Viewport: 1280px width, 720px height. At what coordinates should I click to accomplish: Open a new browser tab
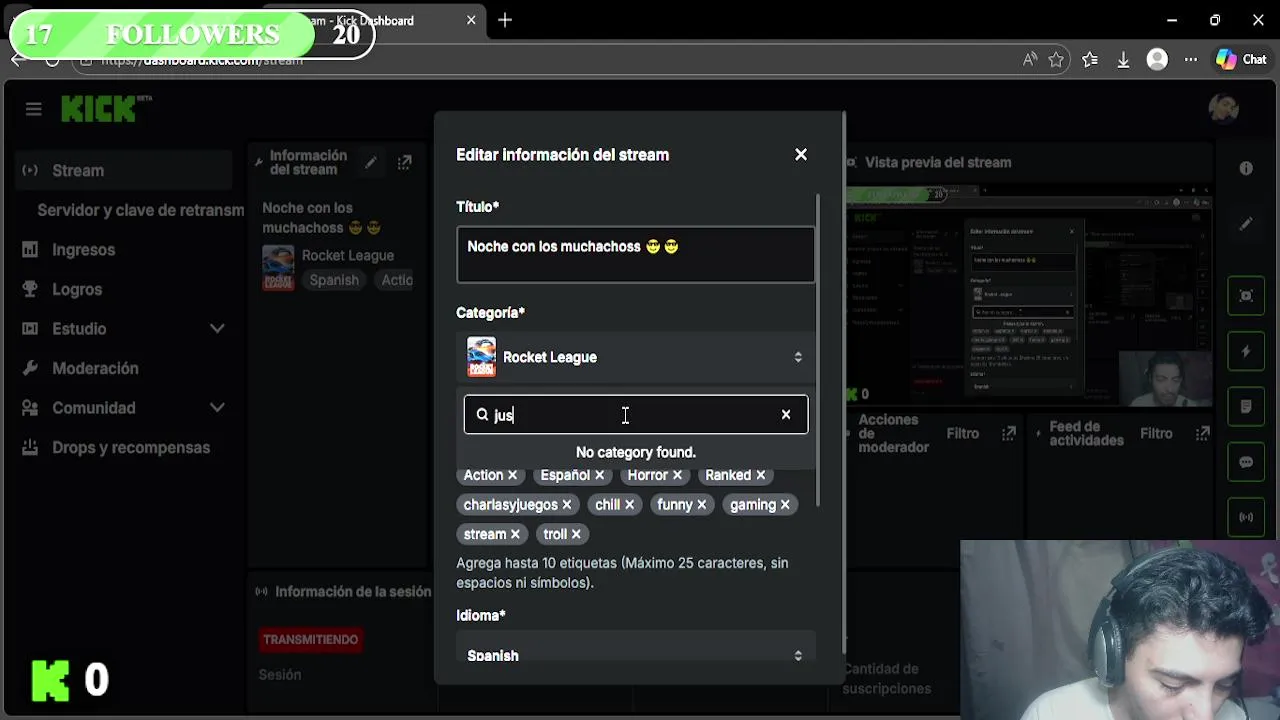pos(505,20)
